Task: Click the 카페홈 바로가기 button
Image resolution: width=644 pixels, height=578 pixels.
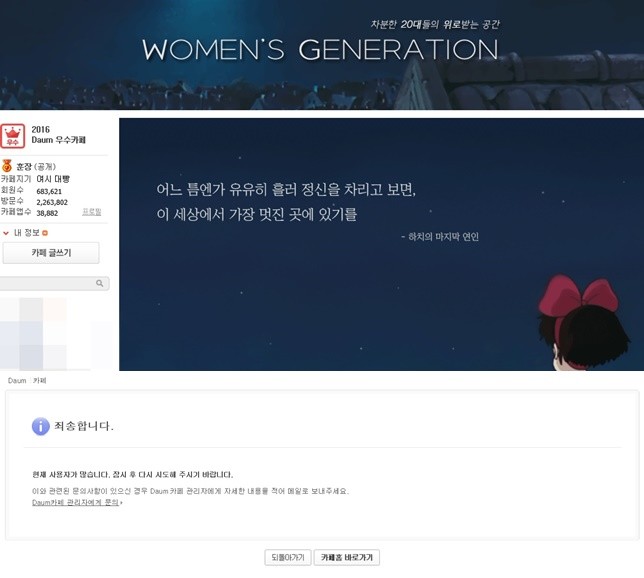Action: [346, 557]
